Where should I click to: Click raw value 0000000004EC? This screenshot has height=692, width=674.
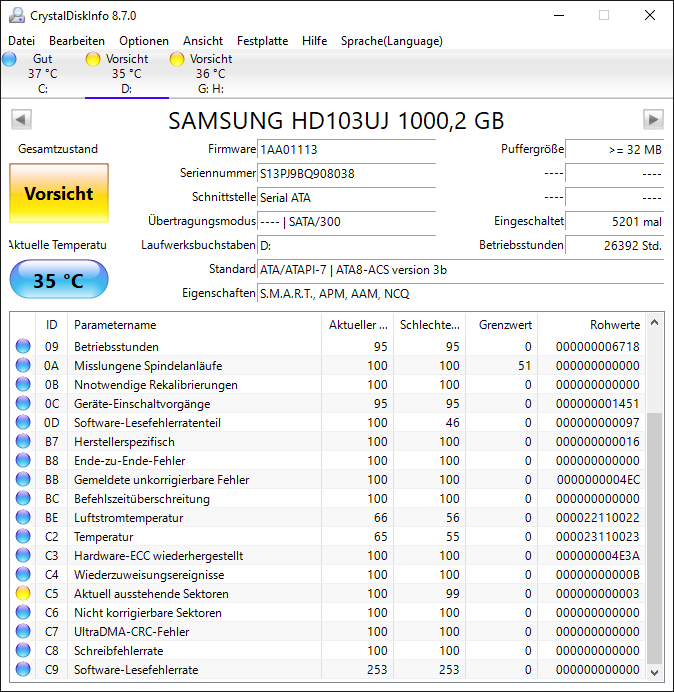point(598,480)
